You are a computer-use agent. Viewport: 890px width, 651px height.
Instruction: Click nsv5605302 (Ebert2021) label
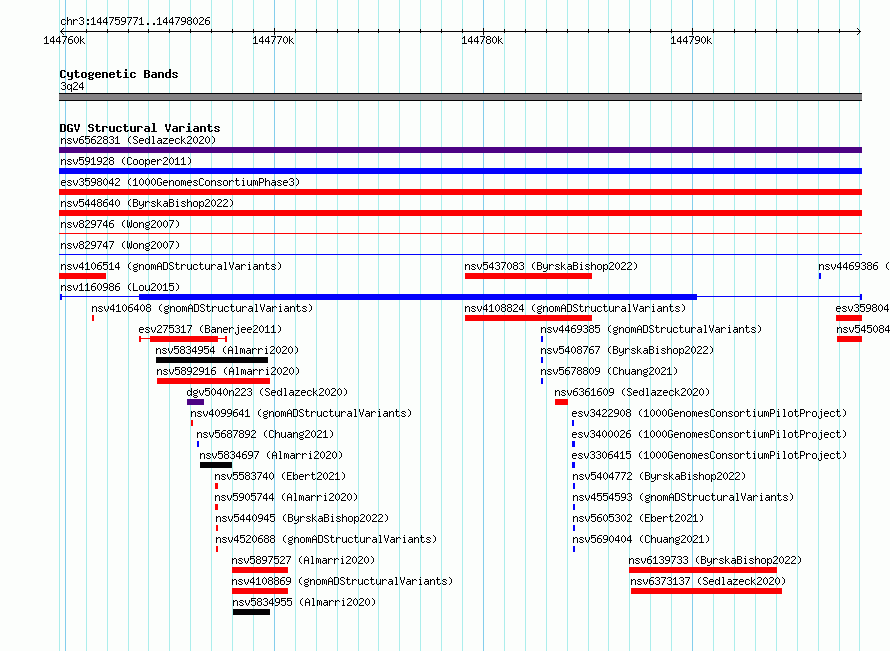pyautogui.click(x=638, y=518)
